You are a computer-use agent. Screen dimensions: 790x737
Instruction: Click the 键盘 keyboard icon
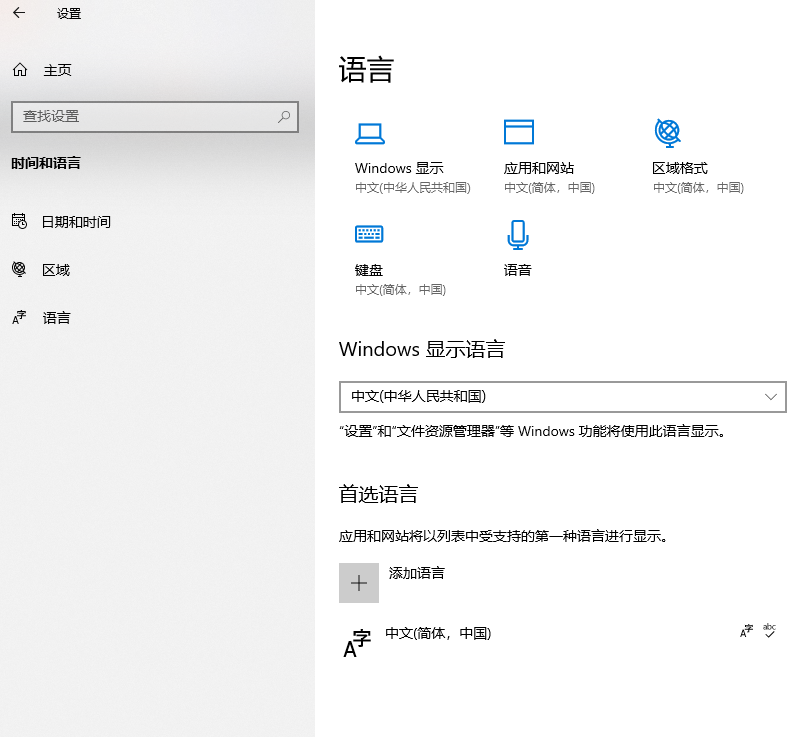click(x=369, y=234)
